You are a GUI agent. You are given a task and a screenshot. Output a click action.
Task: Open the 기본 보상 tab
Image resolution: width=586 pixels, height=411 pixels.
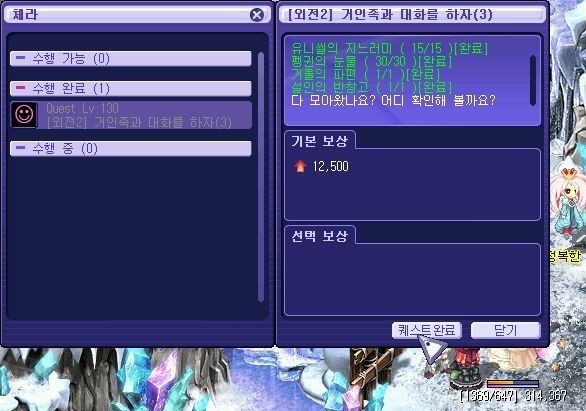[320, 141]
